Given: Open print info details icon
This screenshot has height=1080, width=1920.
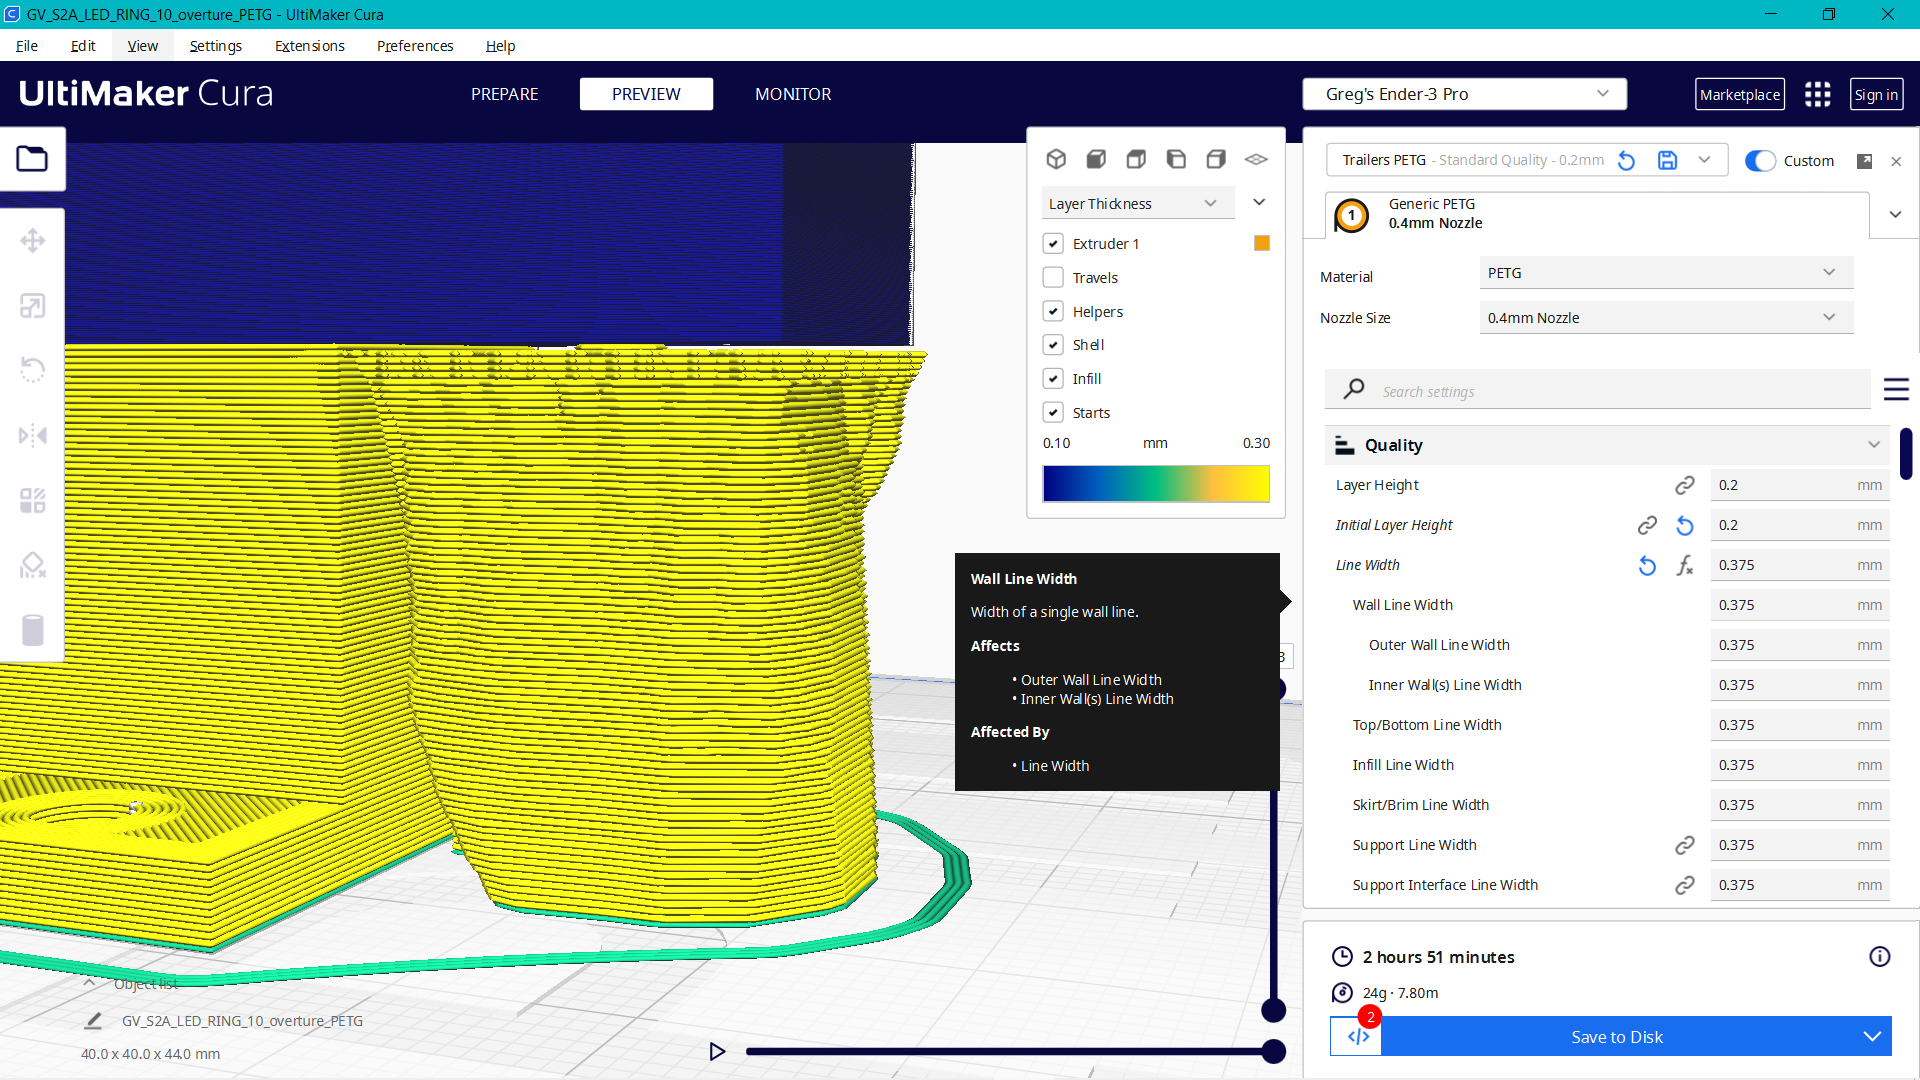Looking at the screenshot, I should [1880, 957].
